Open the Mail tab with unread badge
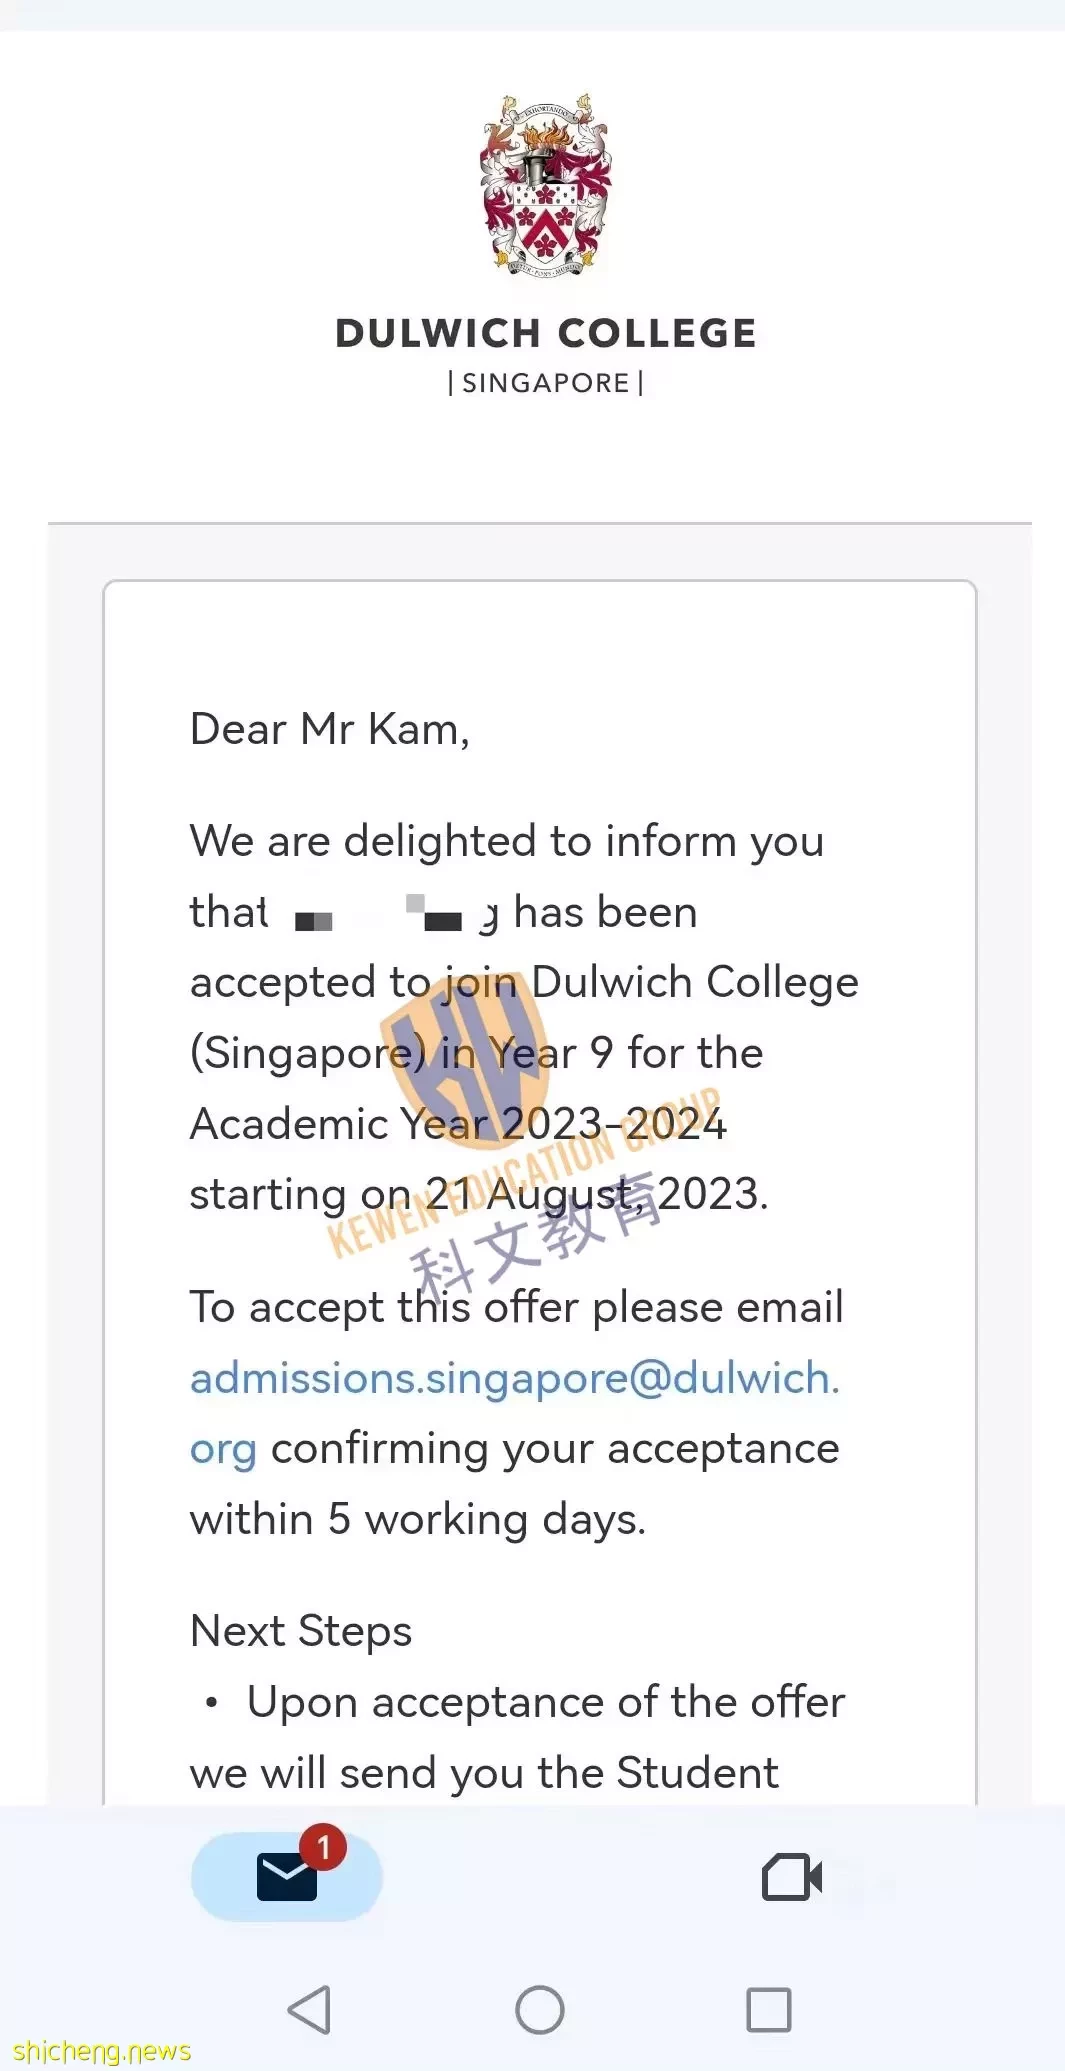 (x=287, y=1876)
